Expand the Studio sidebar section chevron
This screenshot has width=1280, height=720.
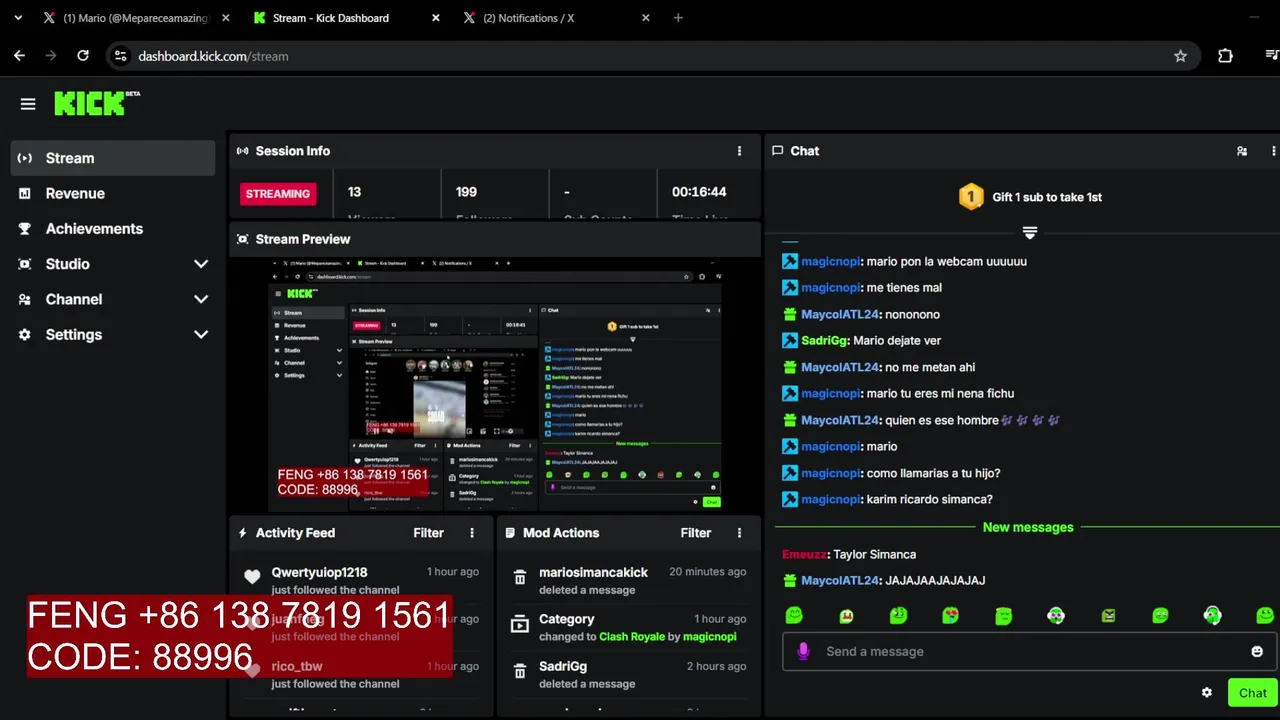pos(201,264)
